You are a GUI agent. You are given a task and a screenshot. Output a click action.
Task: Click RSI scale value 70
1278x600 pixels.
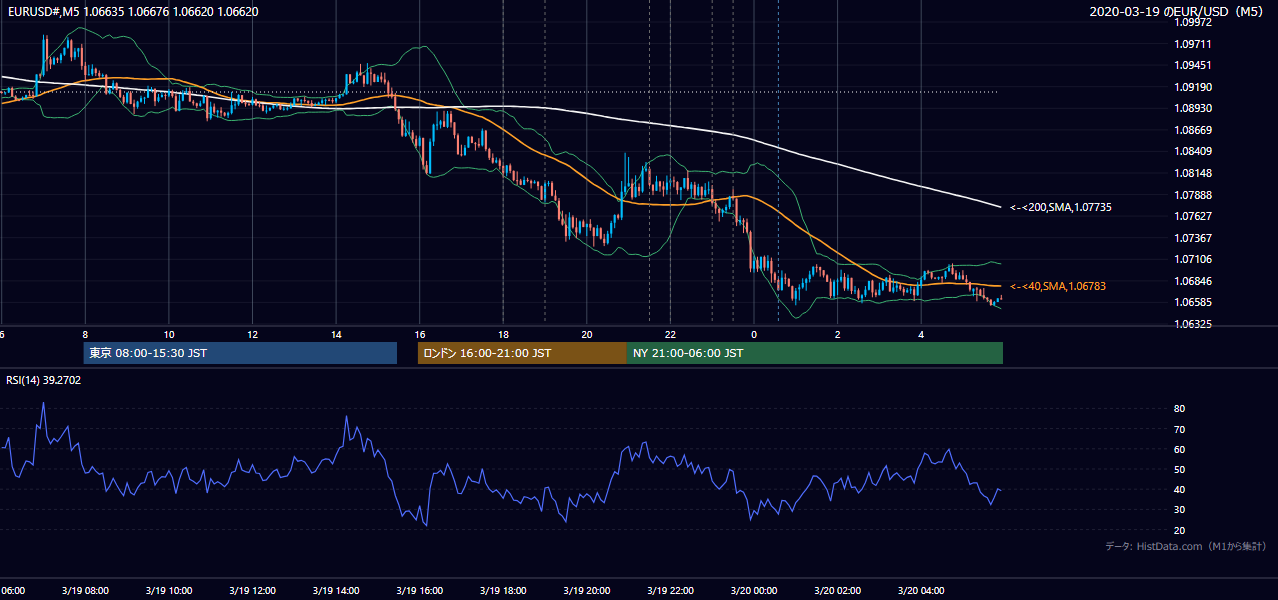(x=1180, y=429)
